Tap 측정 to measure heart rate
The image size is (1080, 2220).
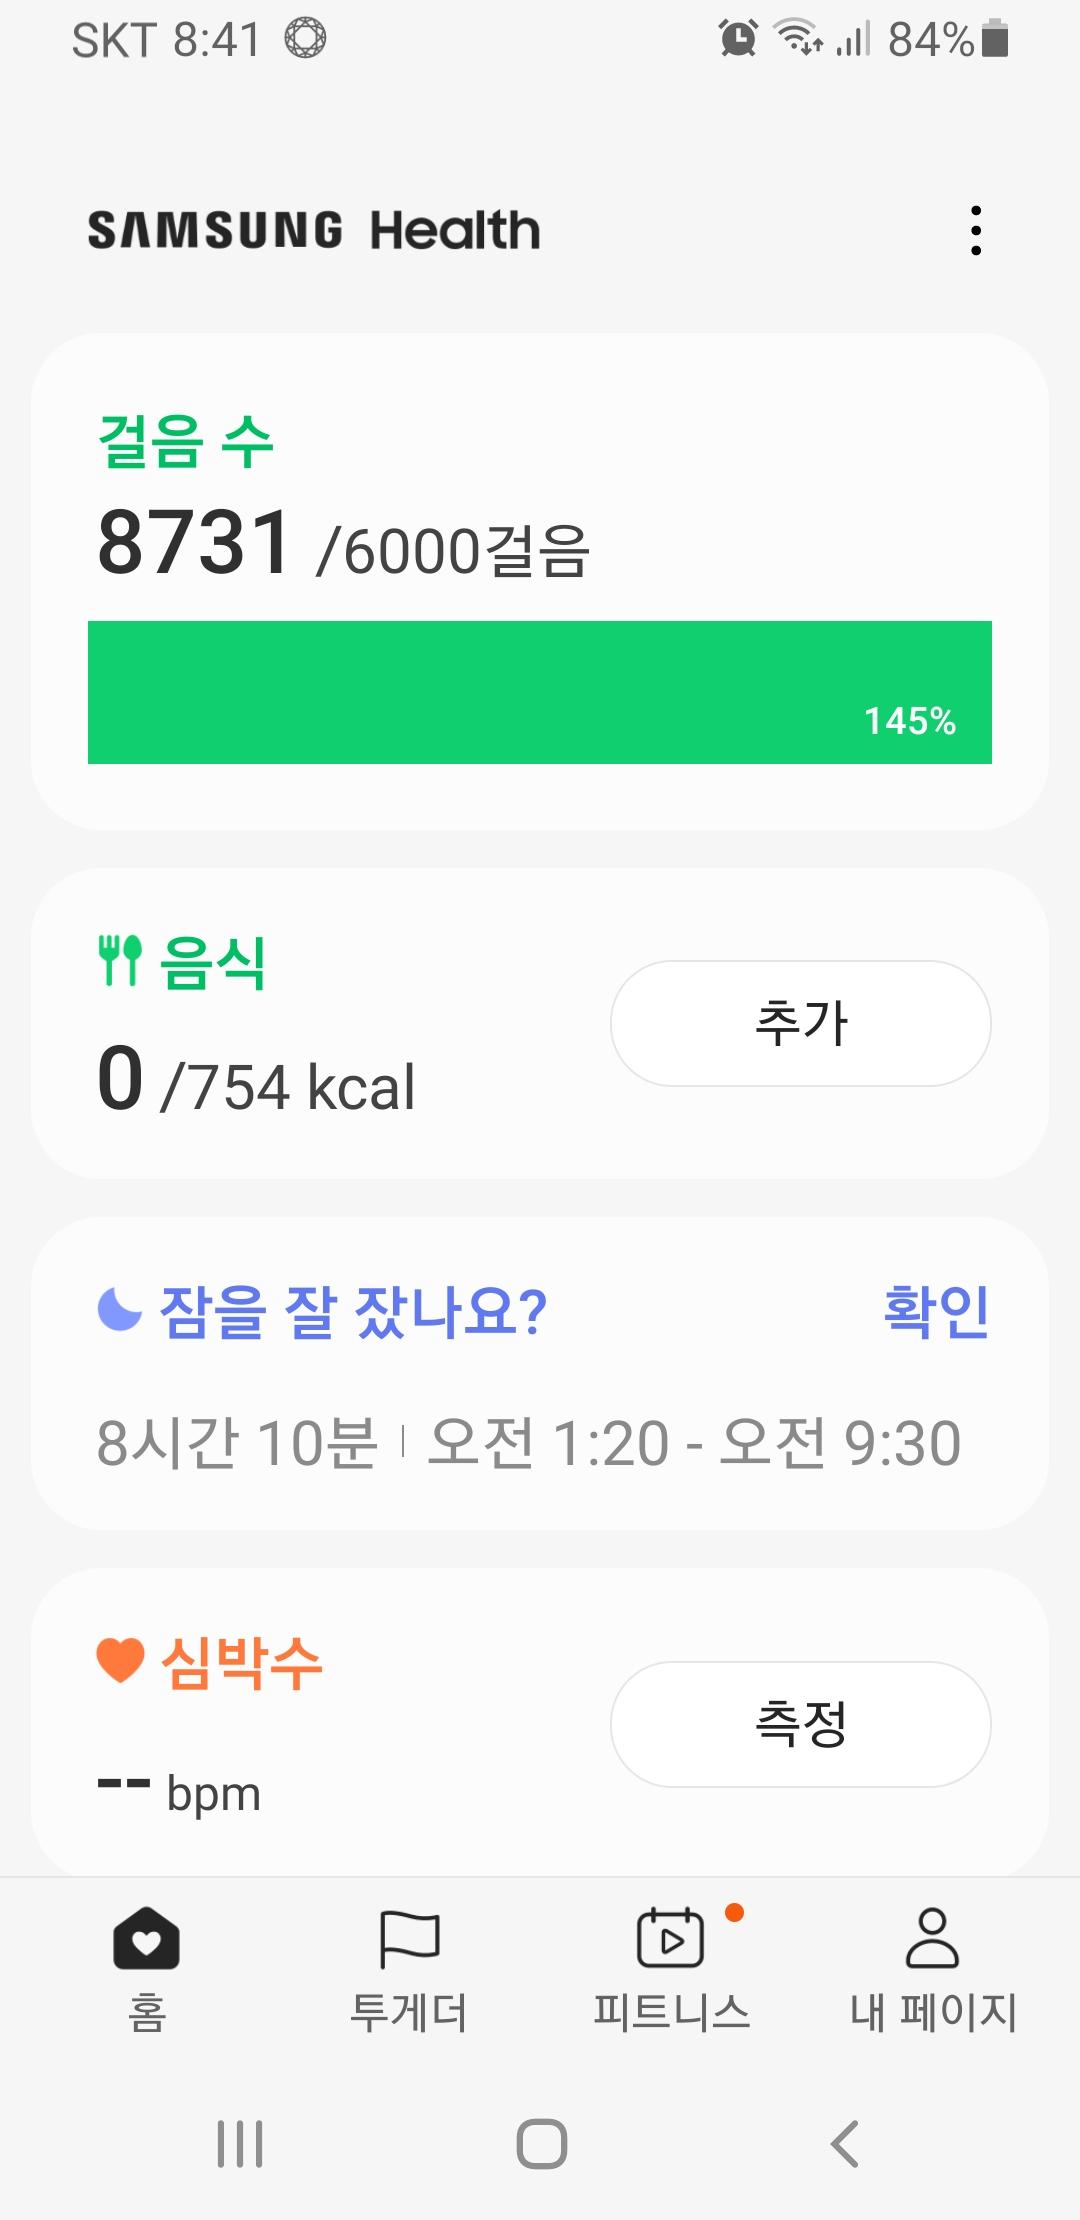(x=800, y=1724)
